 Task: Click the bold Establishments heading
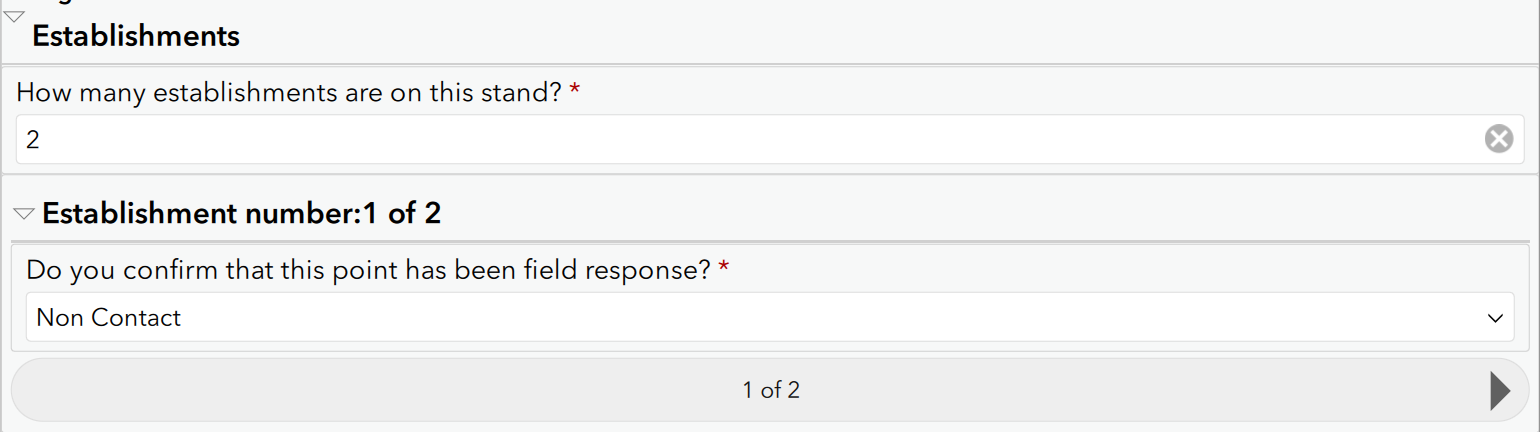pos(136,37)
